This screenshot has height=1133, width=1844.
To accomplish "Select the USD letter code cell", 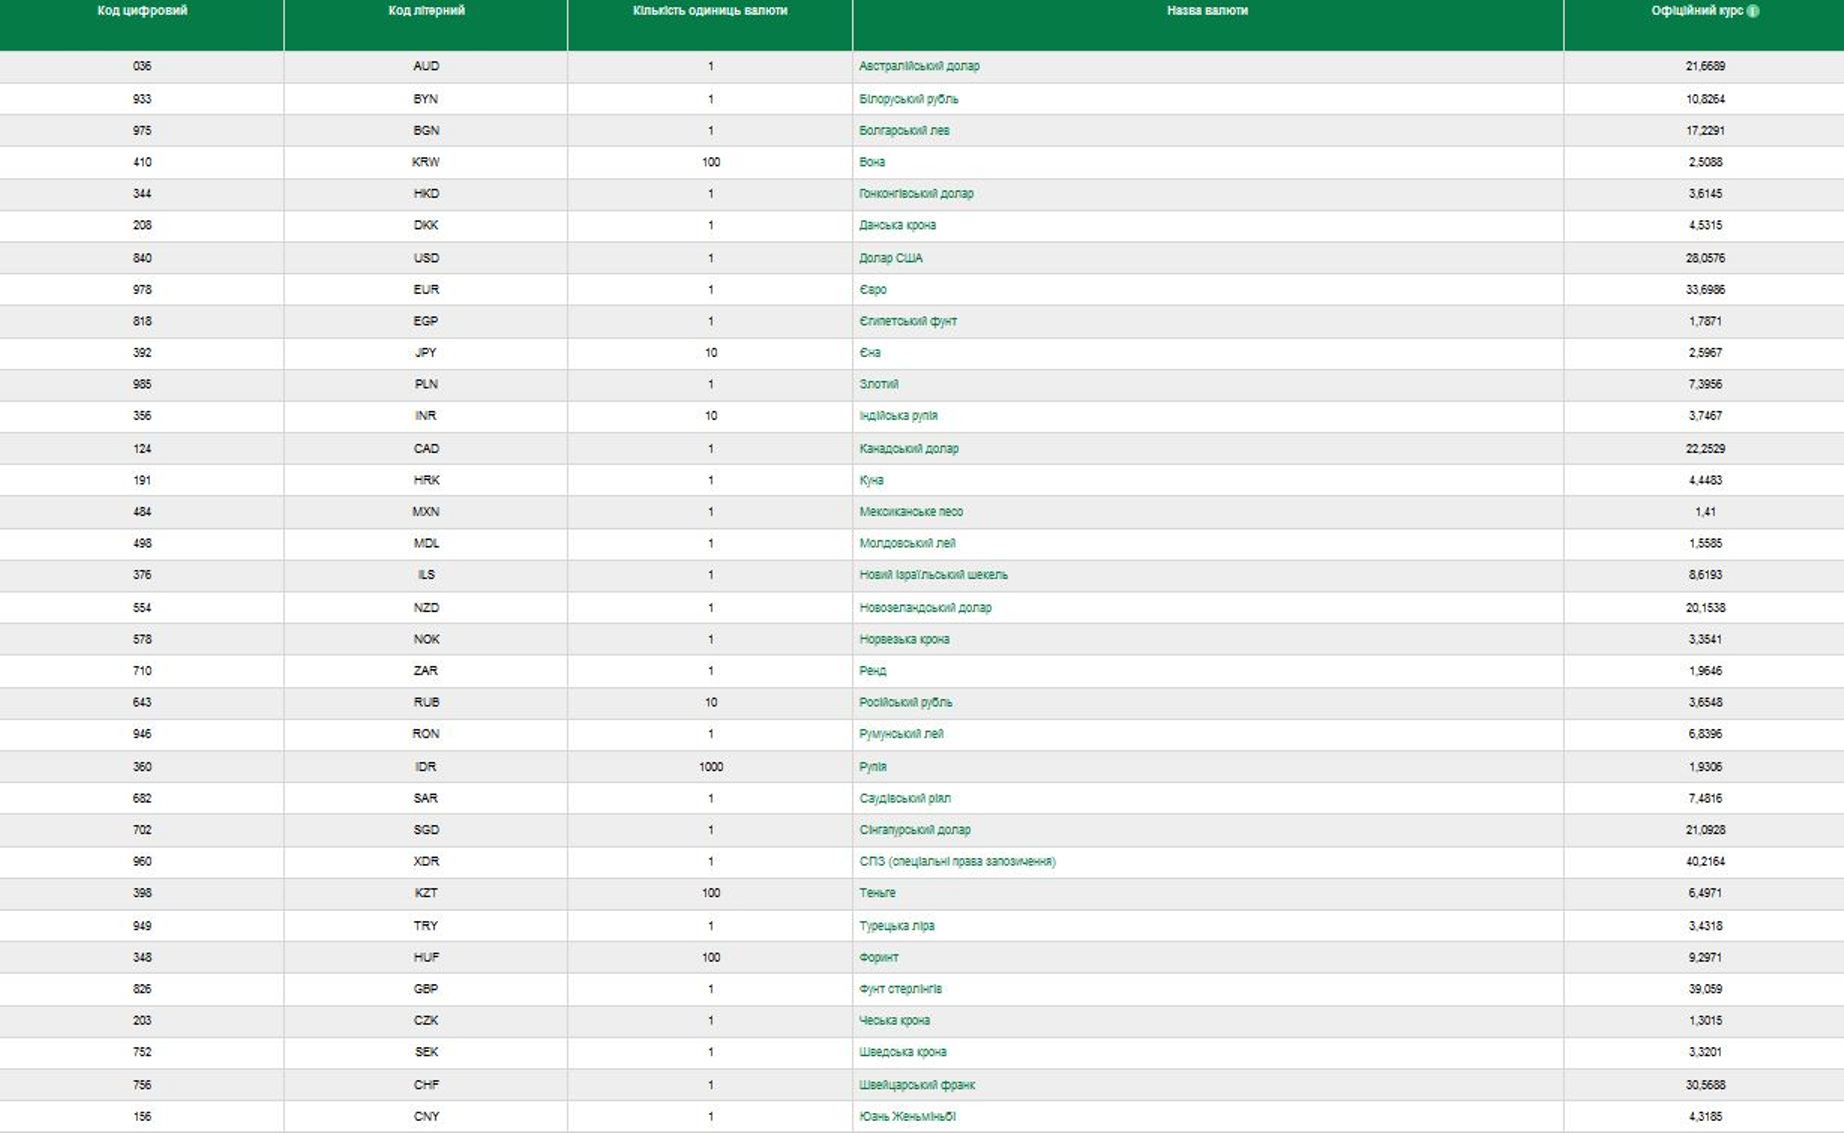I will tap(426, 258).
